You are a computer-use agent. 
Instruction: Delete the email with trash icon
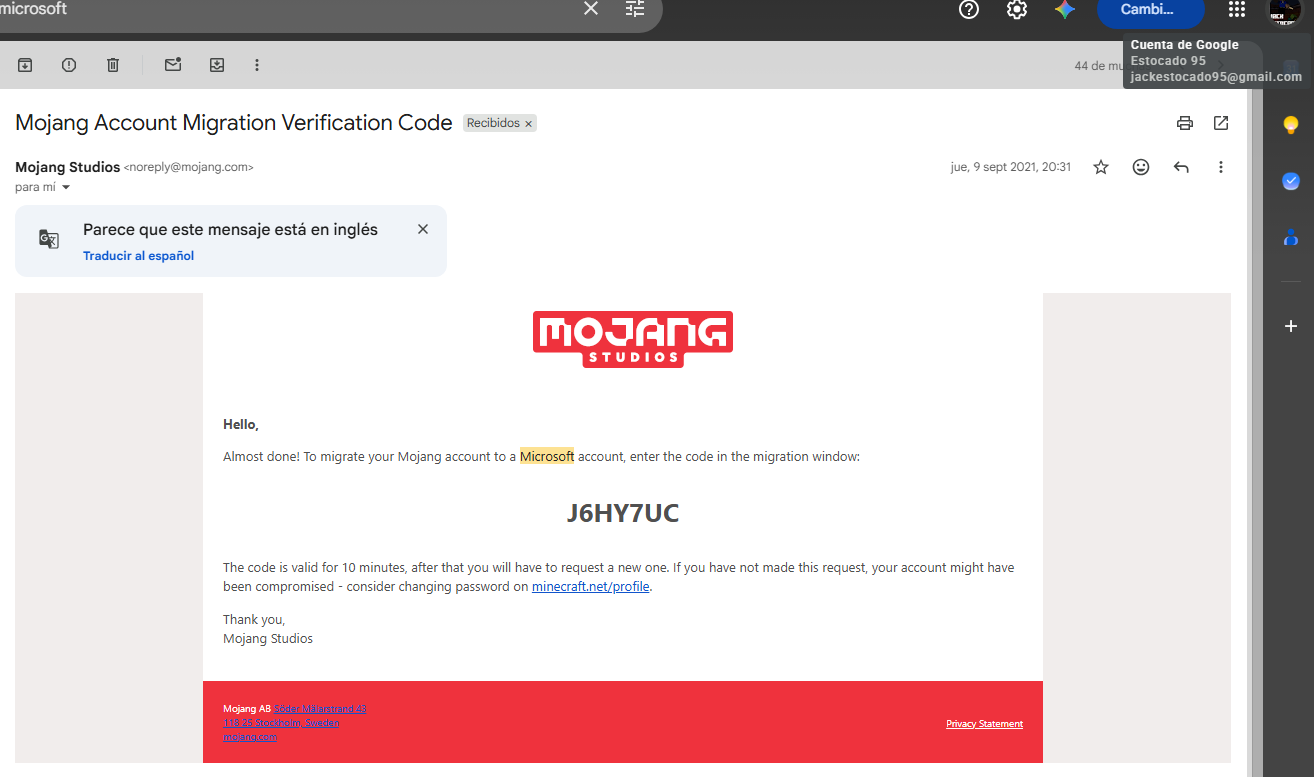coord(113,65)
